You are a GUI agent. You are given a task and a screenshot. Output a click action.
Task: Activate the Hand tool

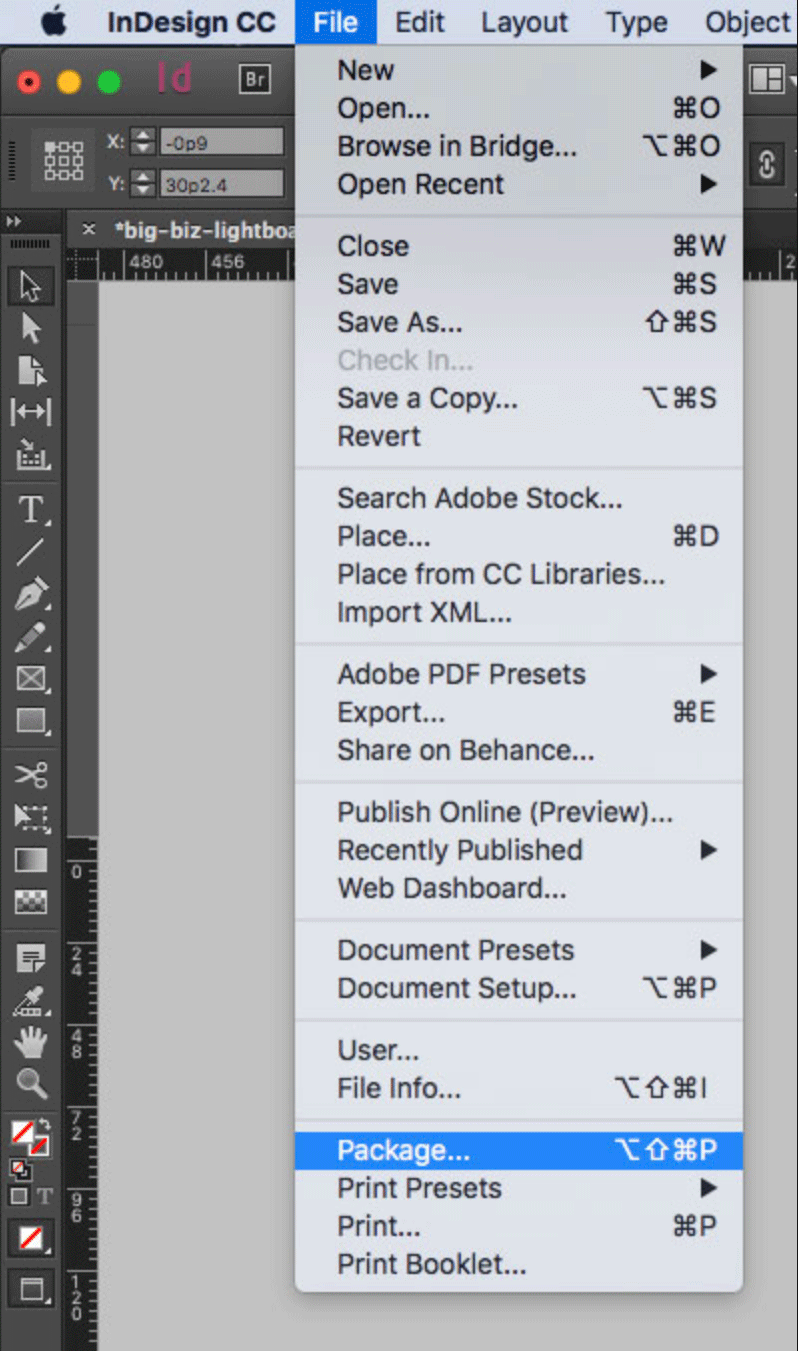[31, 1042]
